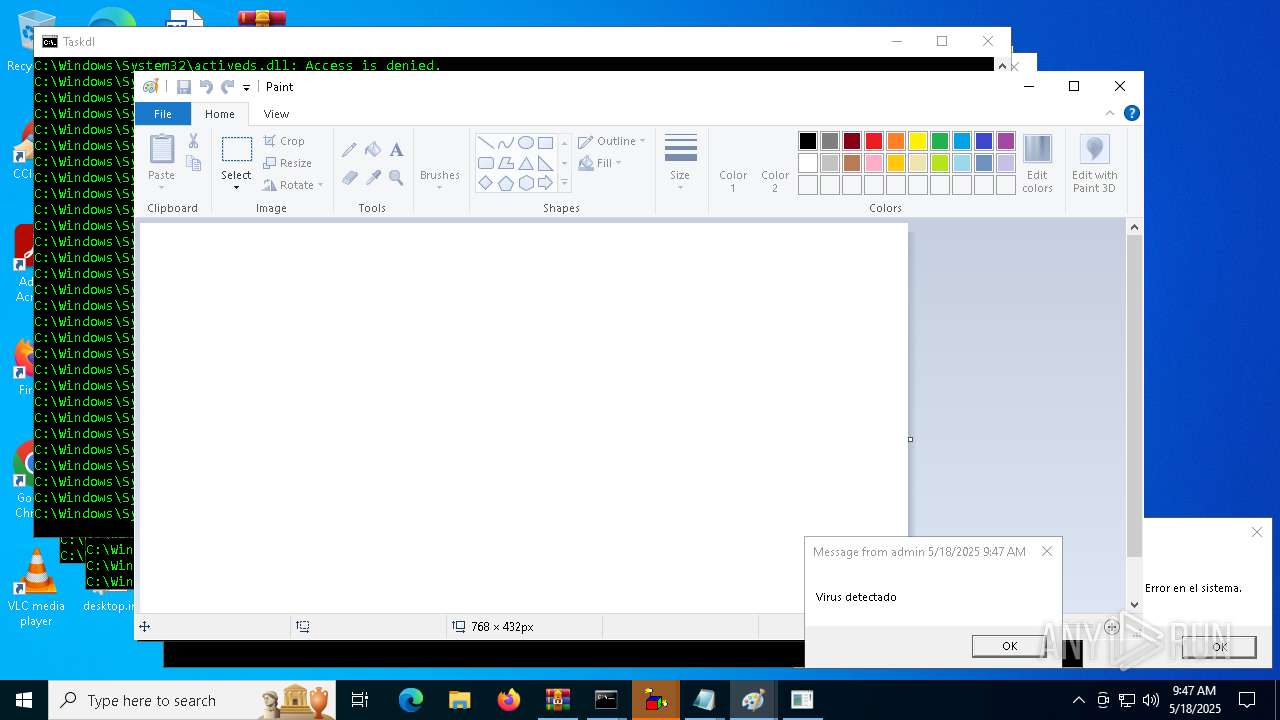Click OK in the Error en el sistema dialog
1280x720 pixels.
(1219, 647)
